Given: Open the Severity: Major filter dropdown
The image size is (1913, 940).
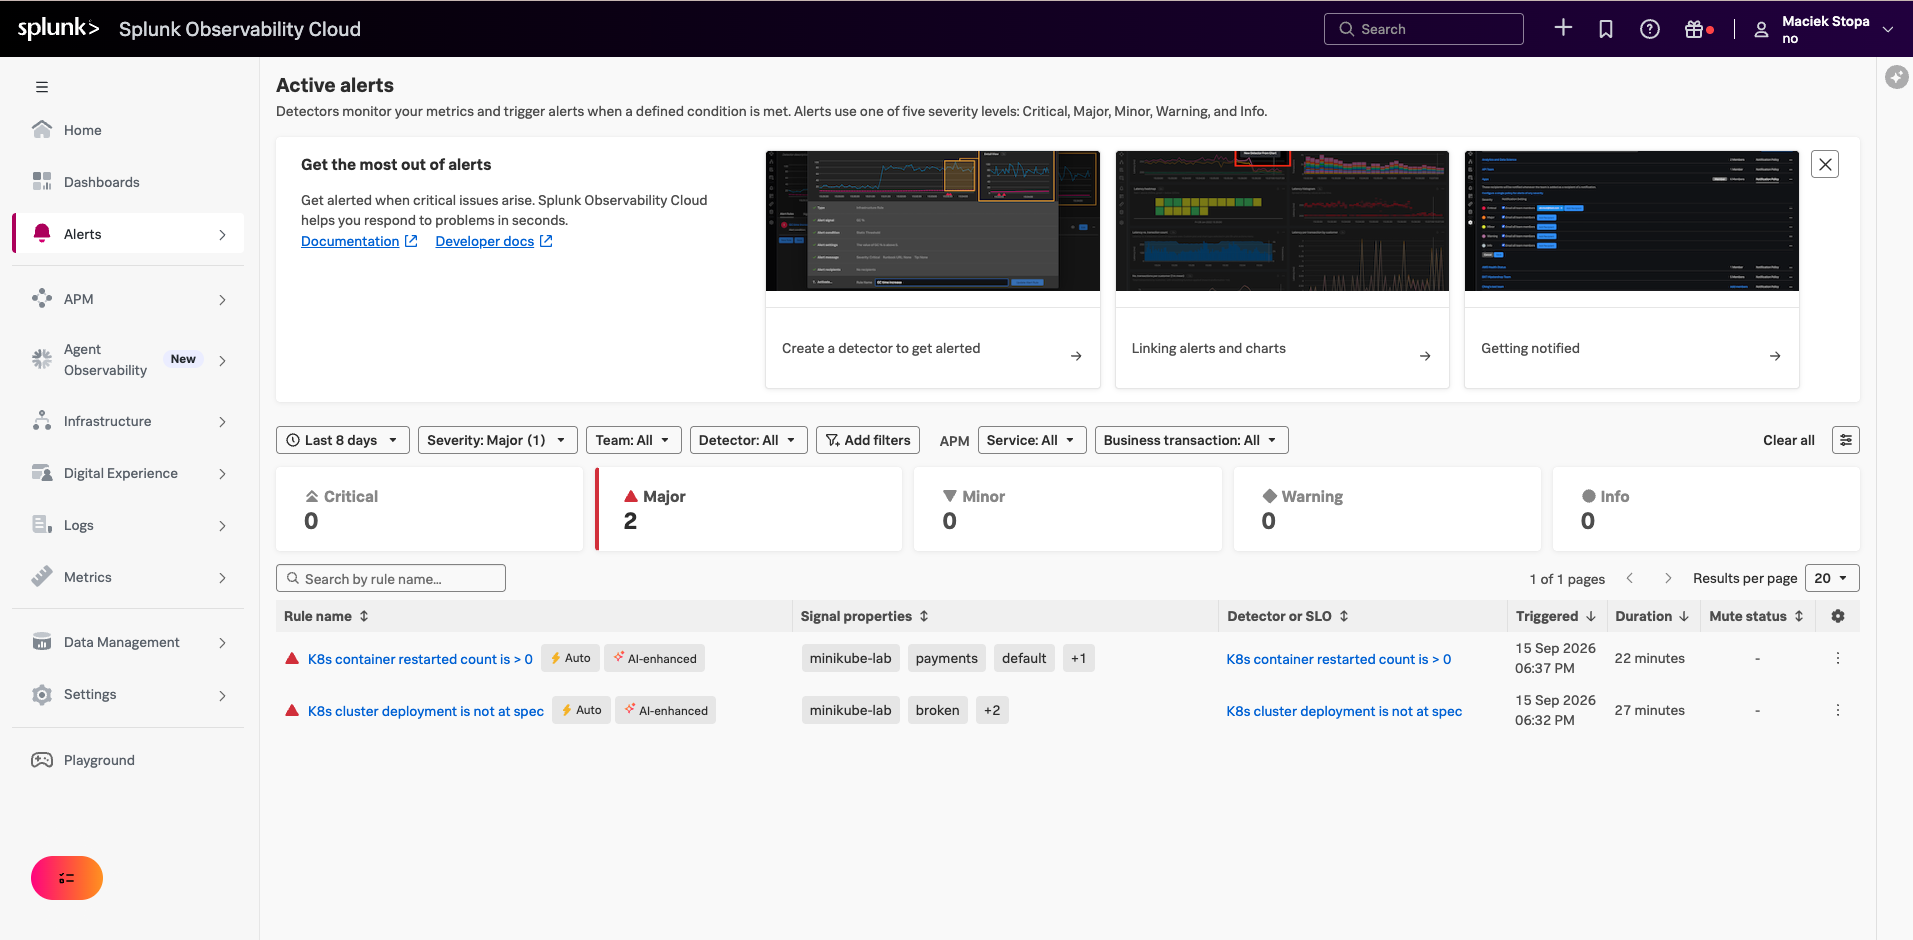Looking at the screenshot, I should 498,440.
